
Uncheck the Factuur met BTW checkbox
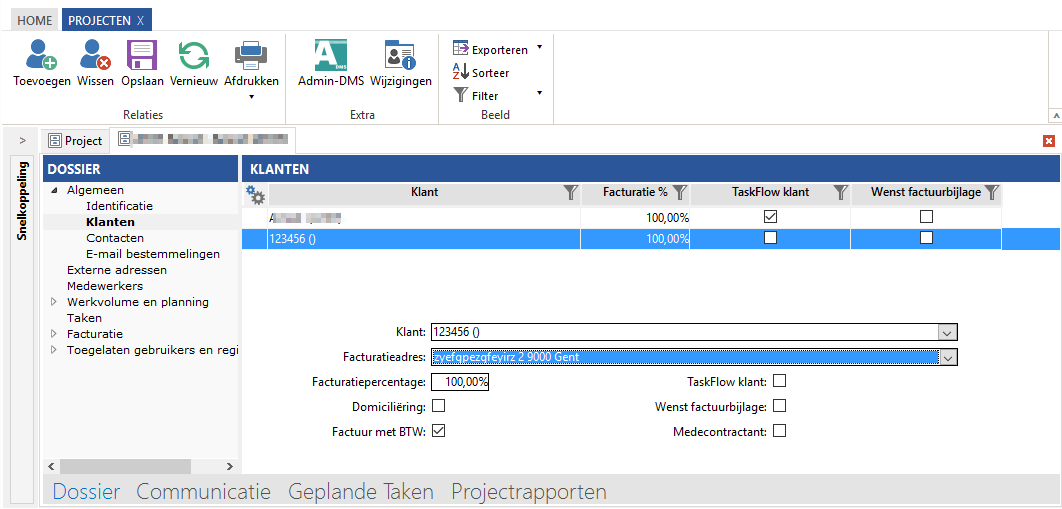pos(439,432)
